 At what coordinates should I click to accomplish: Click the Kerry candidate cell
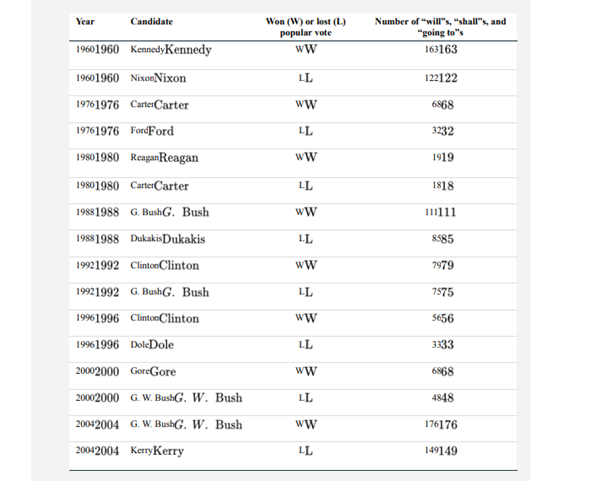pos(157,451)
